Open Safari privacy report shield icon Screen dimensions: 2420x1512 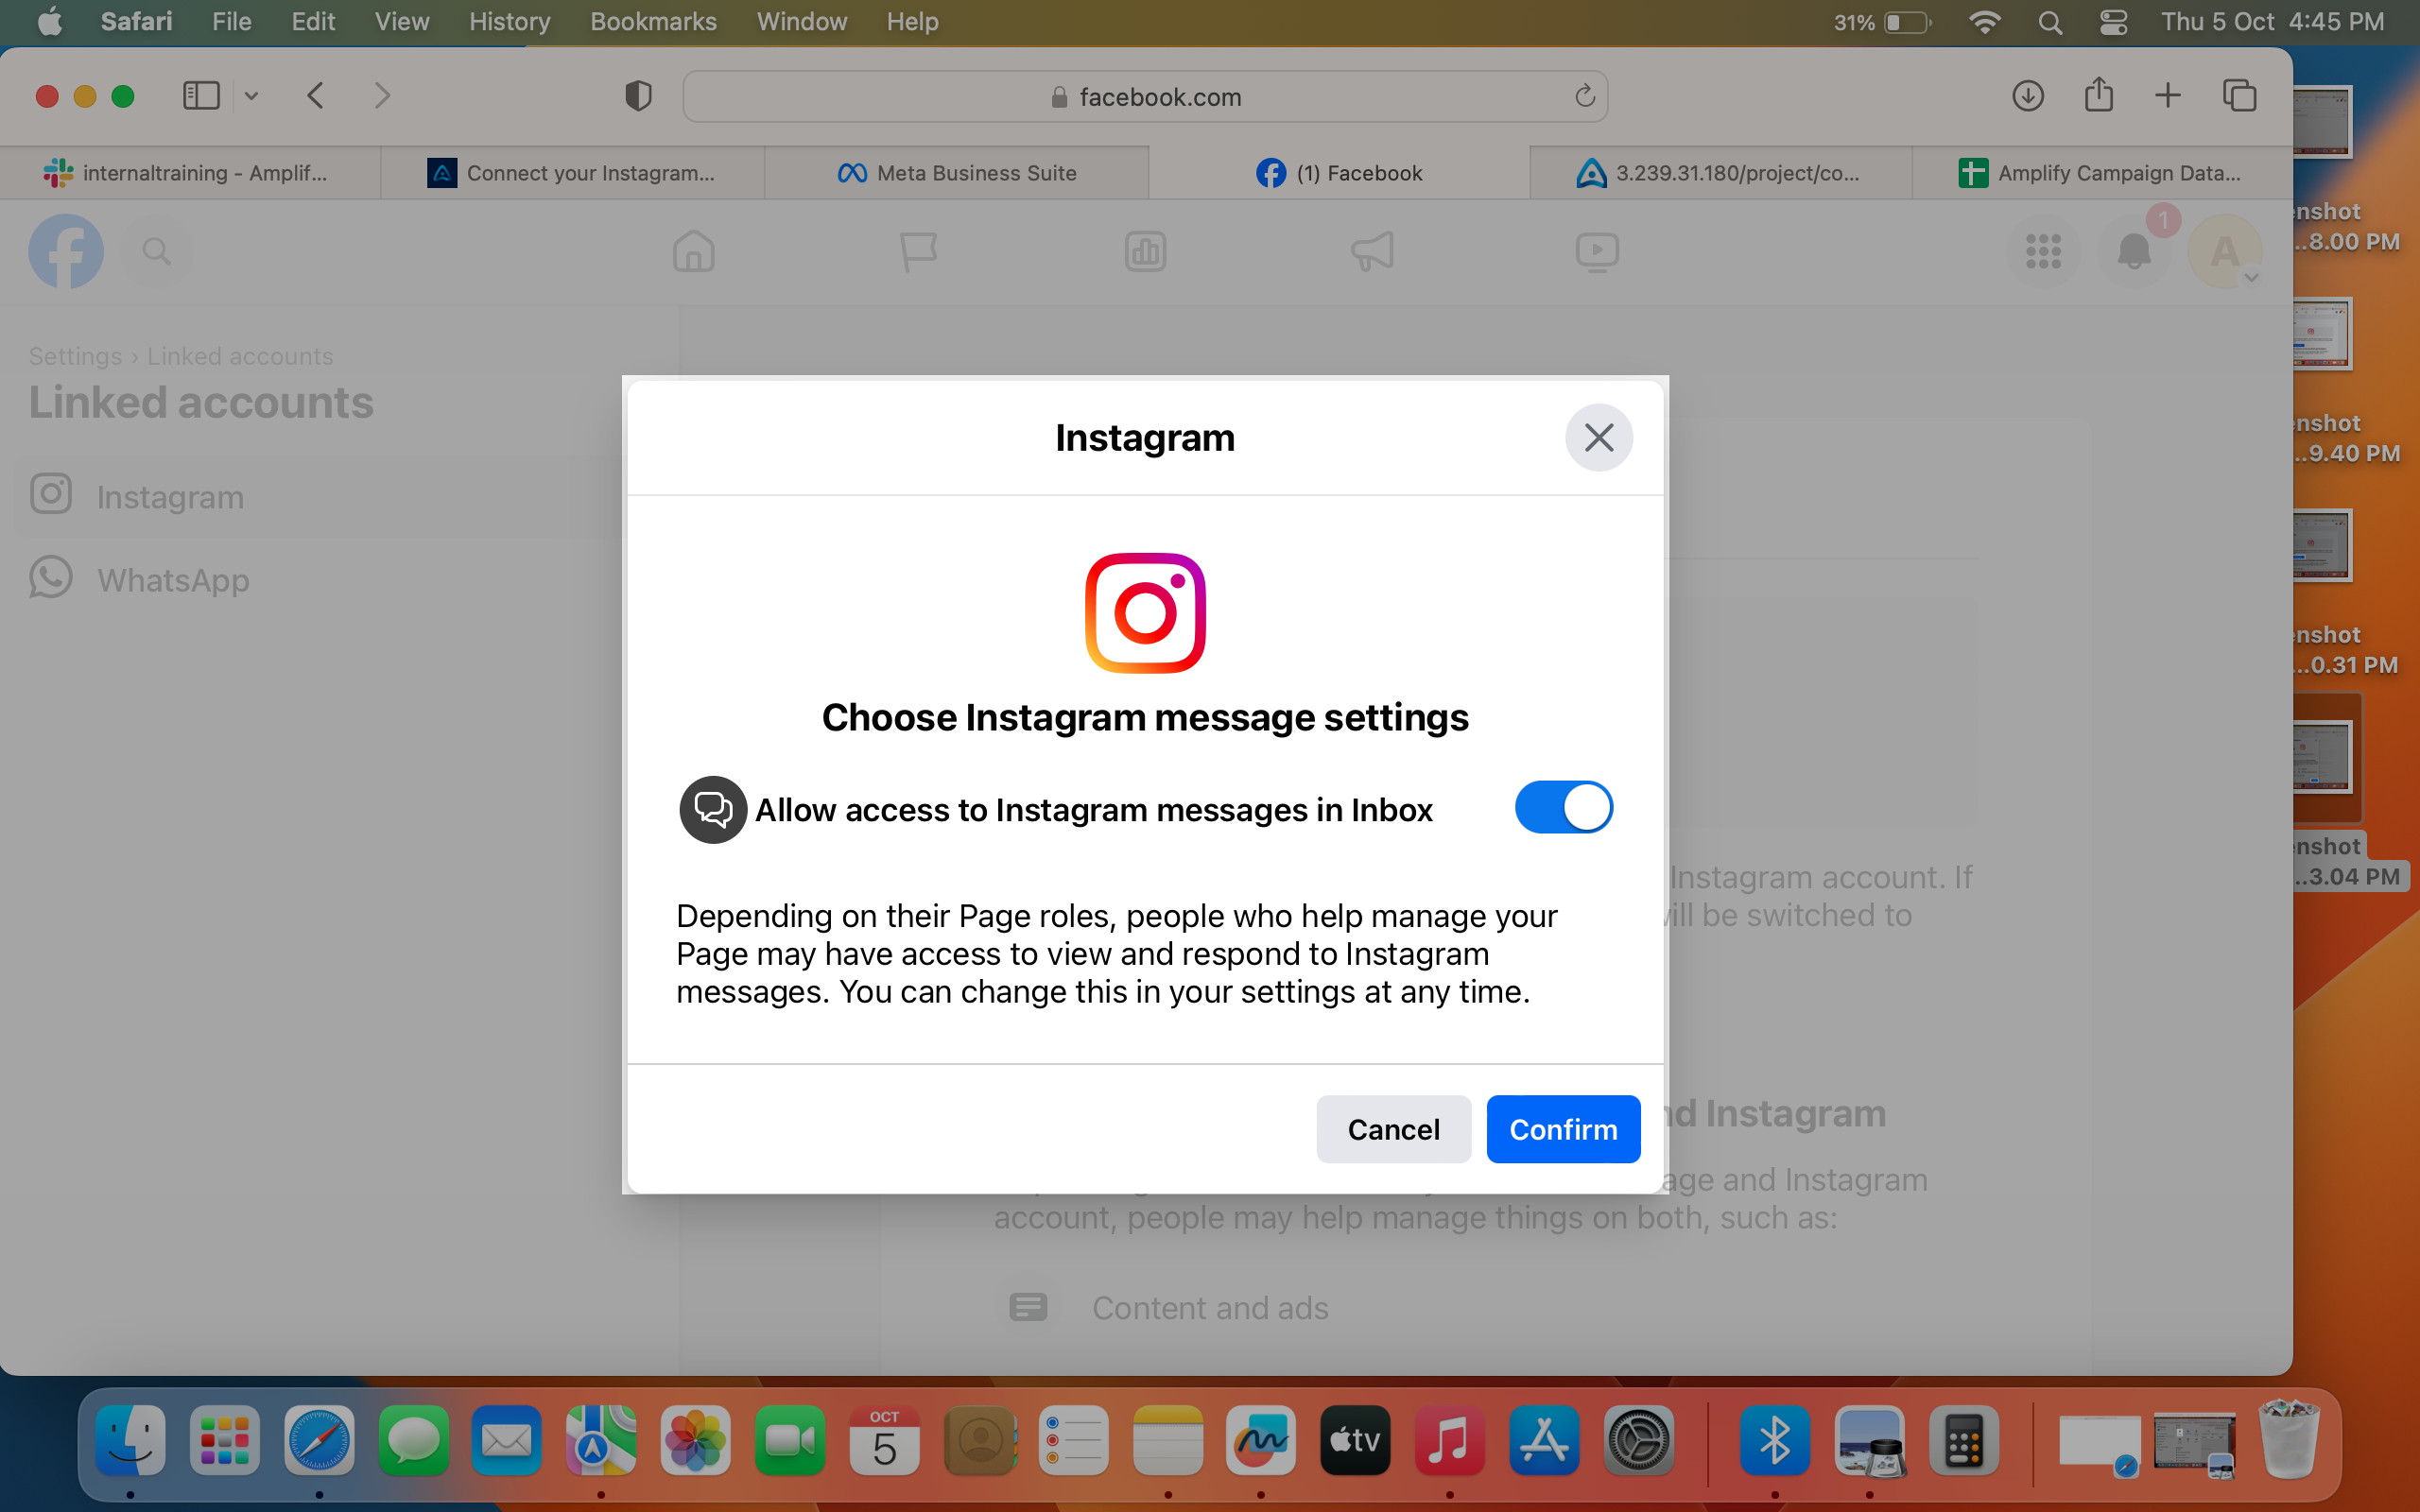pyautogui.click(x=638, y=96)
